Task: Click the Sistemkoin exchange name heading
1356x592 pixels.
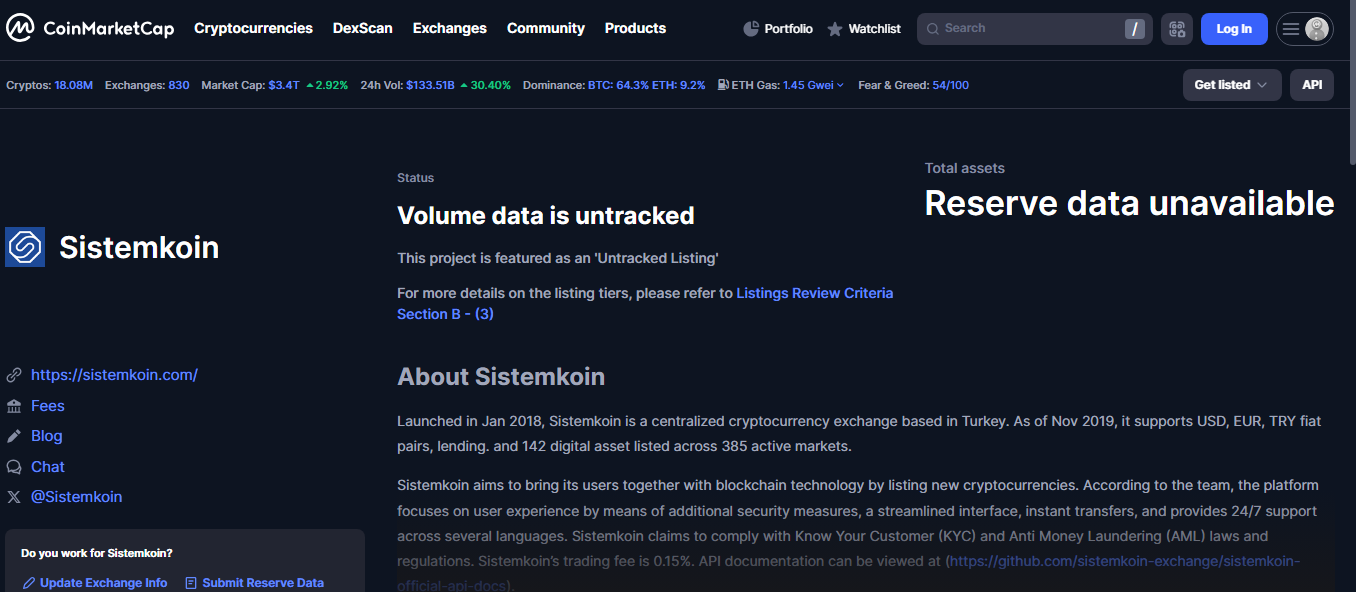Action: tap(139, 247)
